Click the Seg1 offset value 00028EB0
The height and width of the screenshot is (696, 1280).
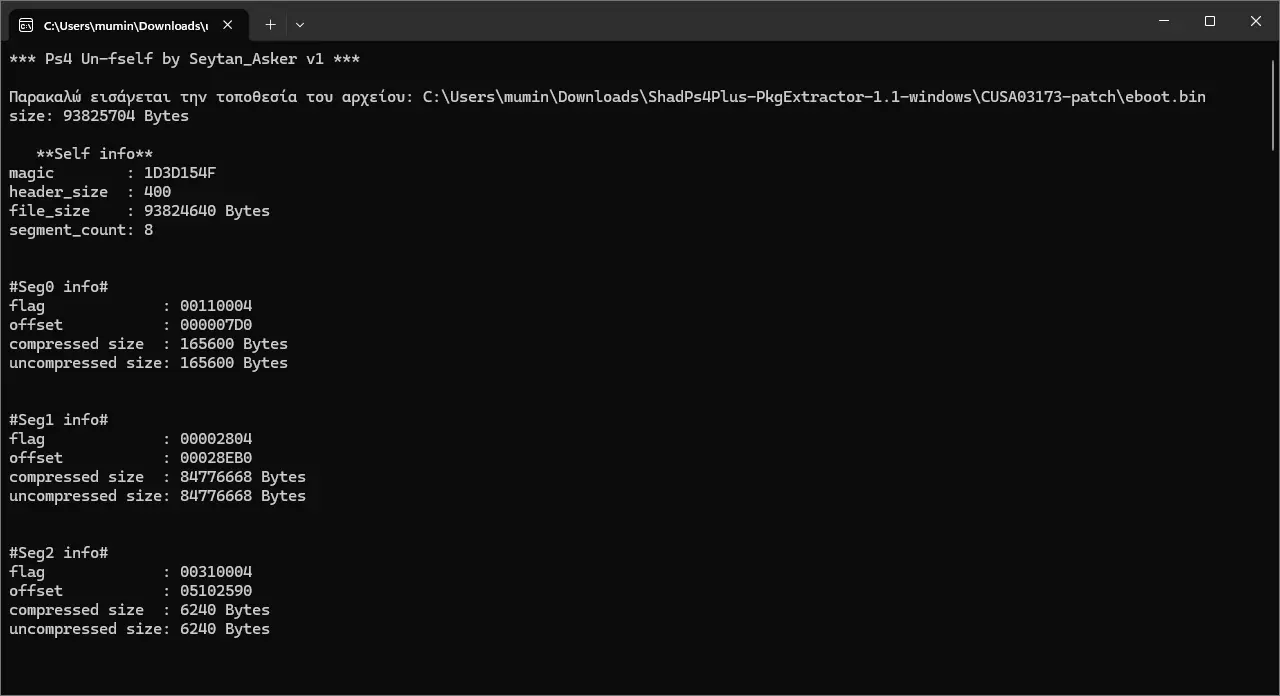216,458
